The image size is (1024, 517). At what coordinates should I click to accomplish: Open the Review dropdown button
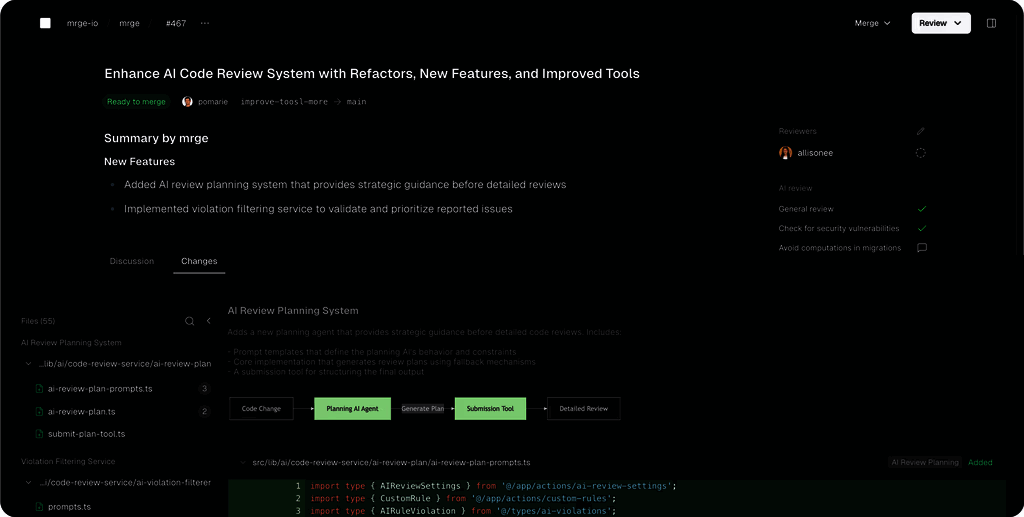pos(940,23)
